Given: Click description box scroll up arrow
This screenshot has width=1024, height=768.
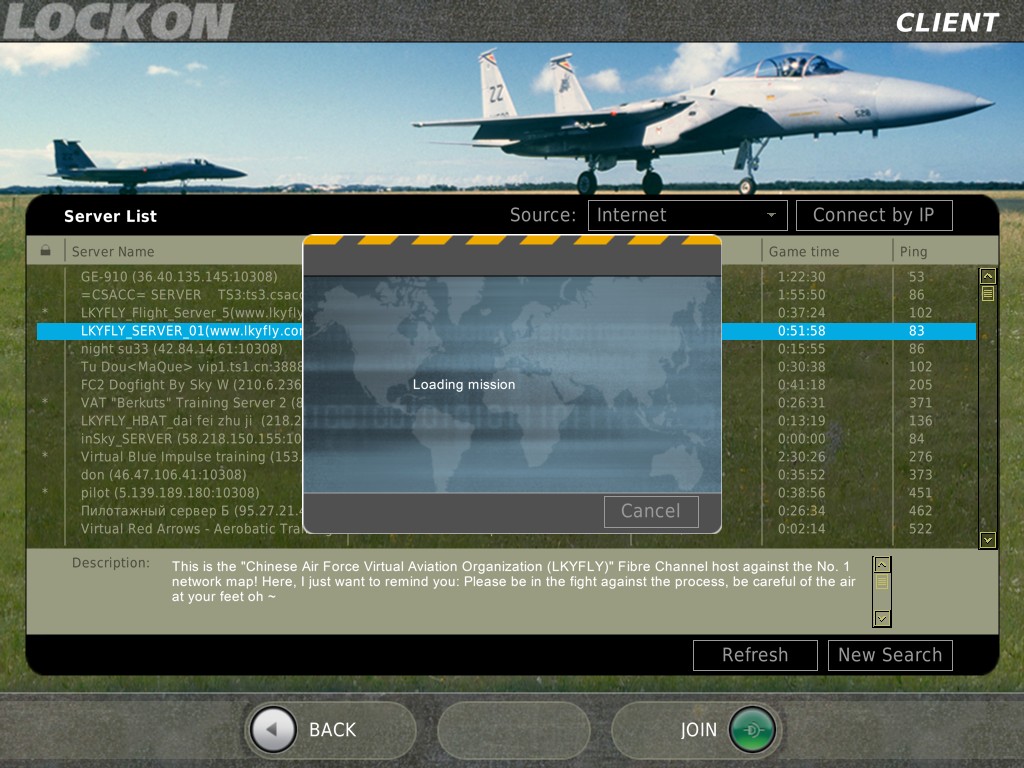Looking at the screenshot, I should [x=882, y=565].
